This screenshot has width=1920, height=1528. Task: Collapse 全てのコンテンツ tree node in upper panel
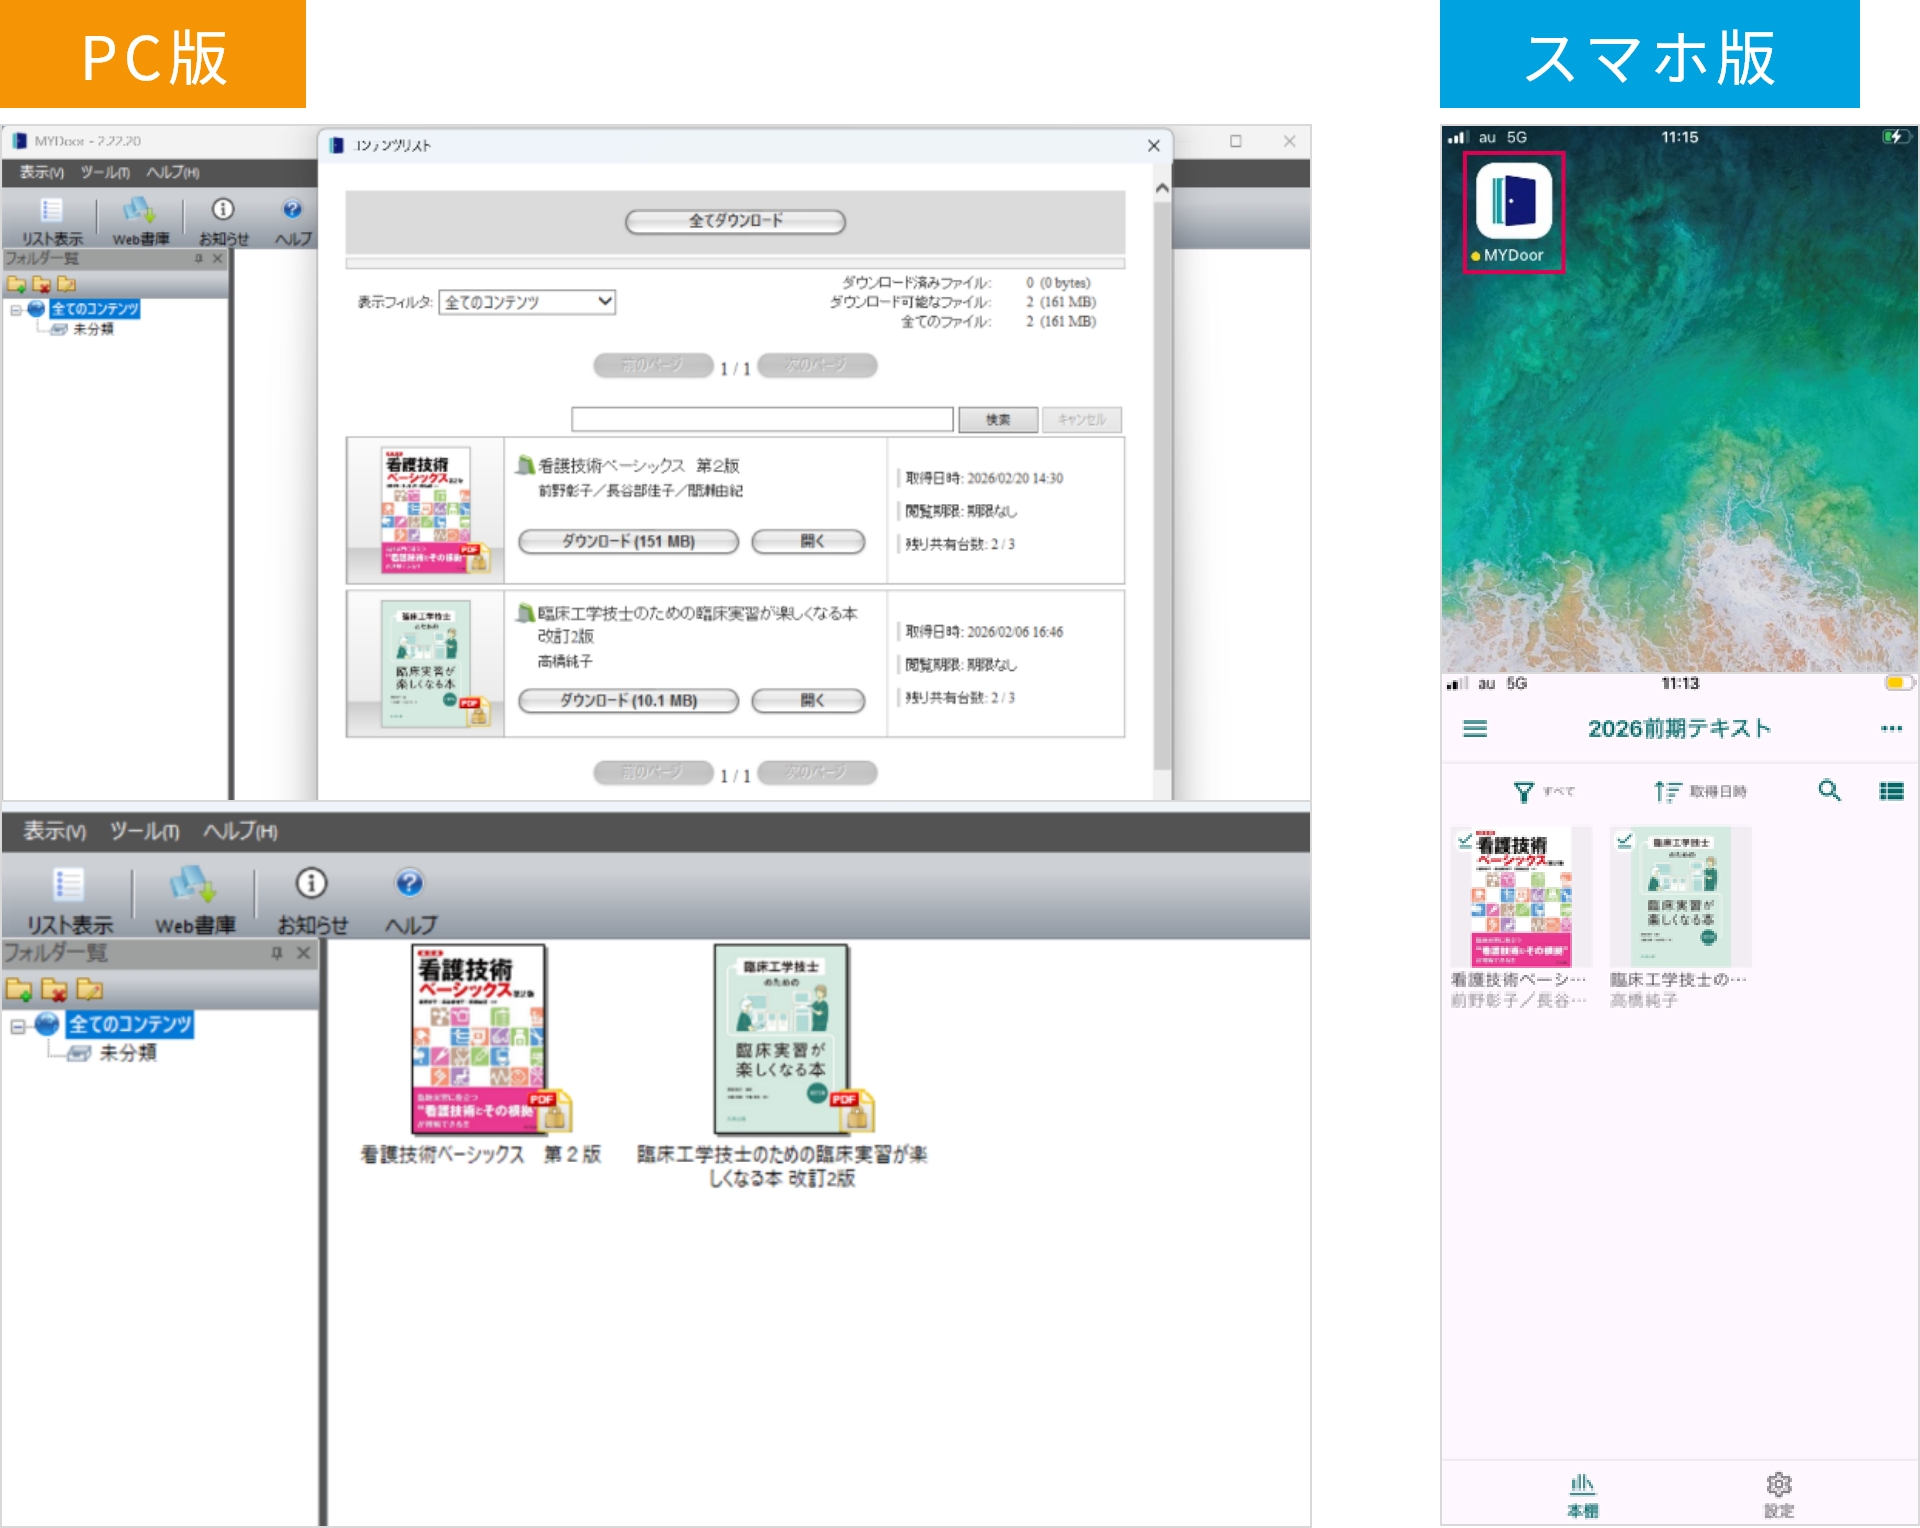(x=15, y=310)
